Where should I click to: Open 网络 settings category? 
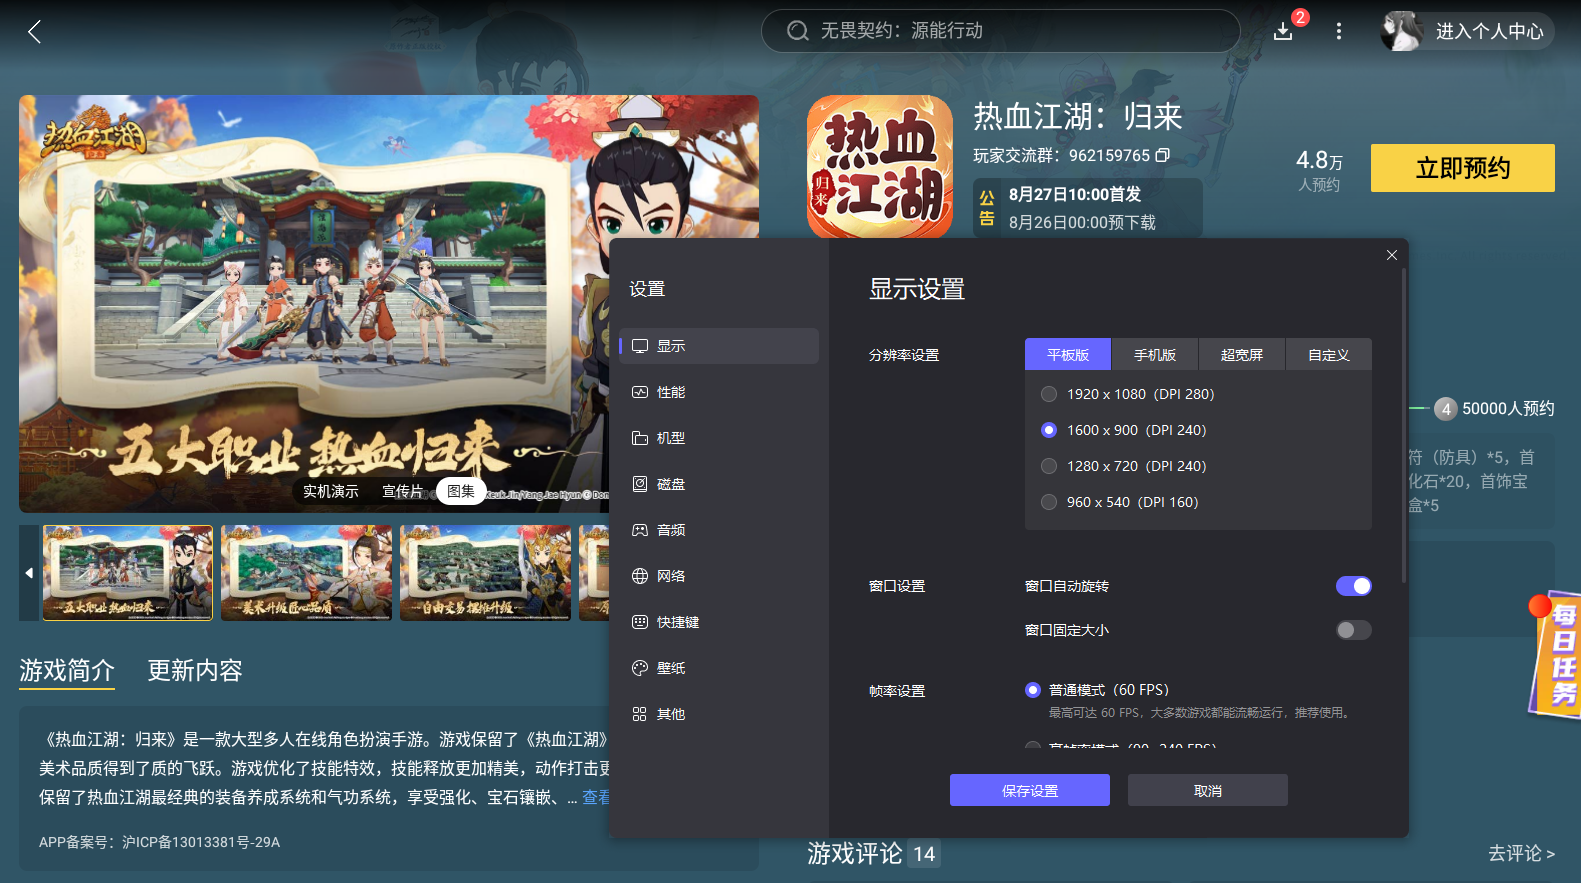(x=719, y=576)
